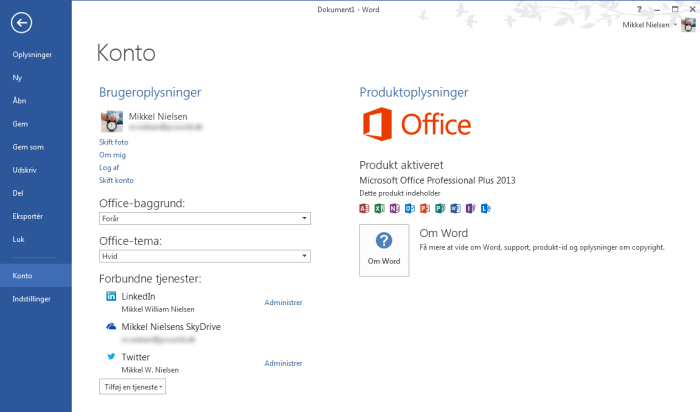Open the Office-baggrund dropdown showing Forår
This screenshot has width=700, height=412.
point(204,218)
